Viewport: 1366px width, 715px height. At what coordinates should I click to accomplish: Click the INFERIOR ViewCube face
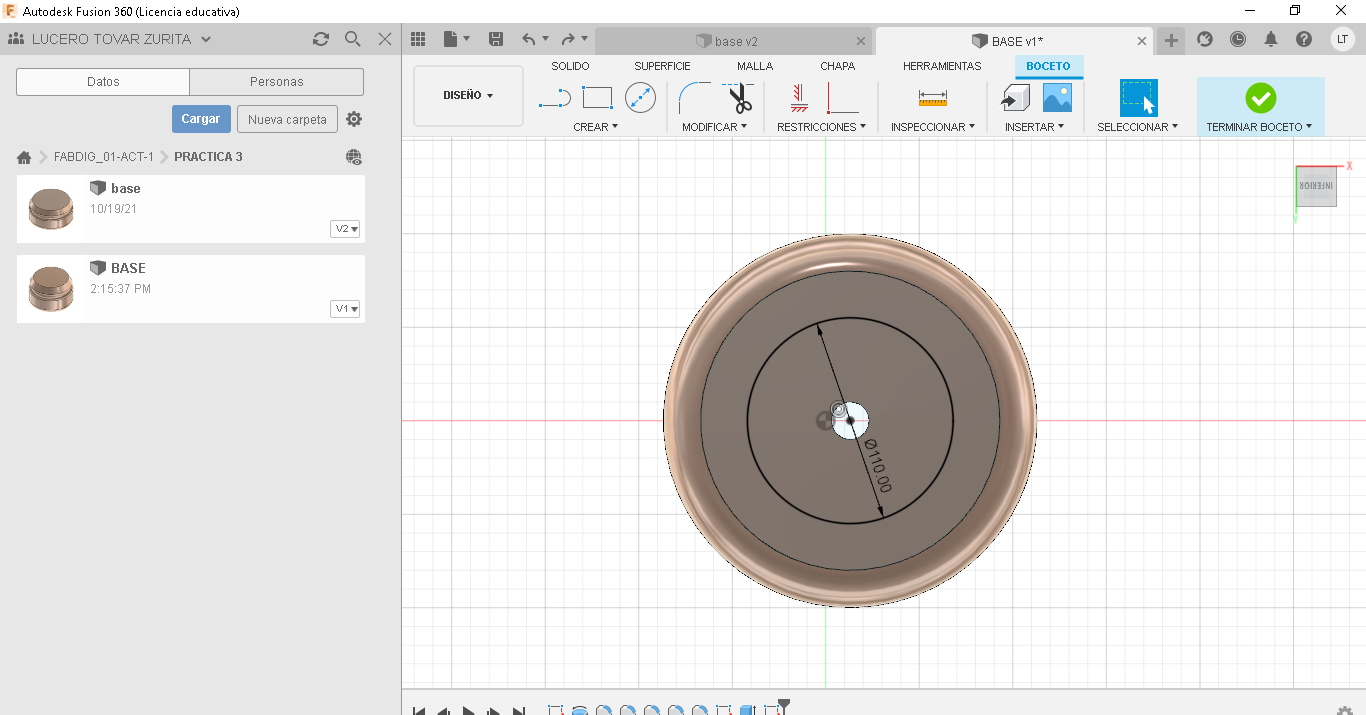click(x=1316, y=186)
